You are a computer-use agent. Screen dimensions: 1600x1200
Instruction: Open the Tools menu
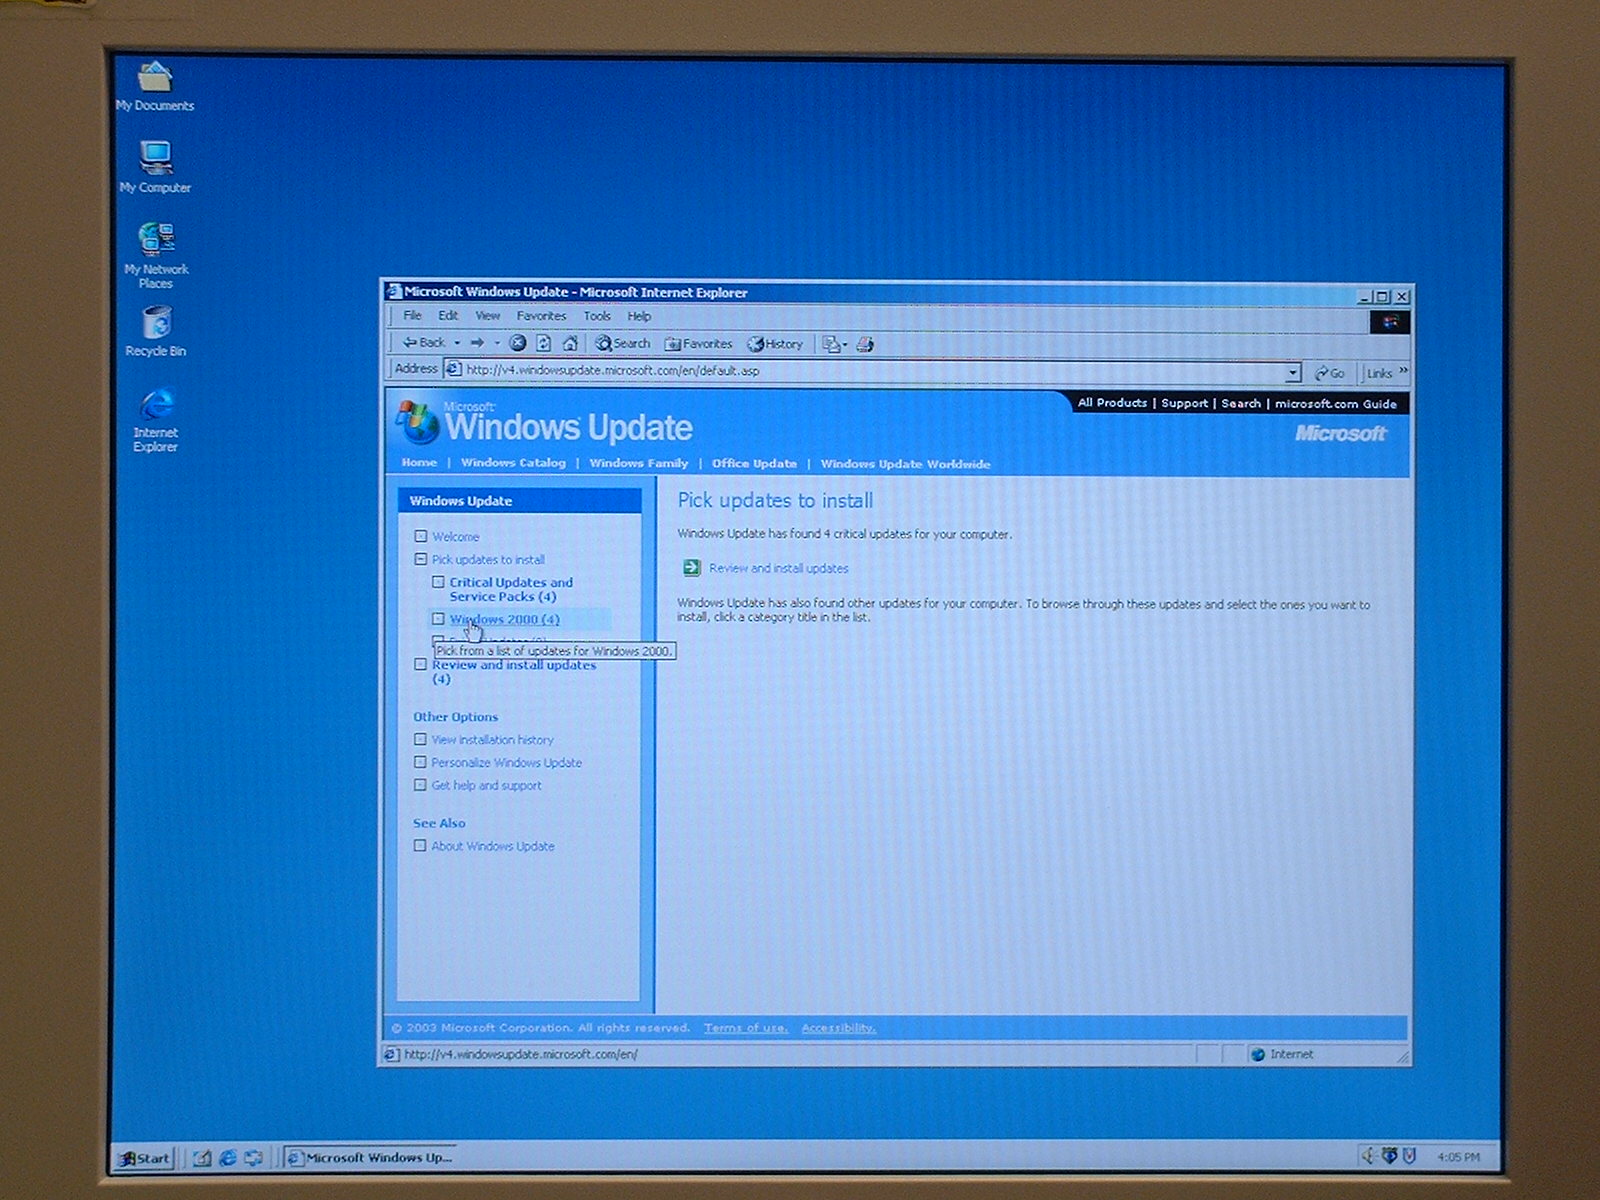tap(597, 316)
